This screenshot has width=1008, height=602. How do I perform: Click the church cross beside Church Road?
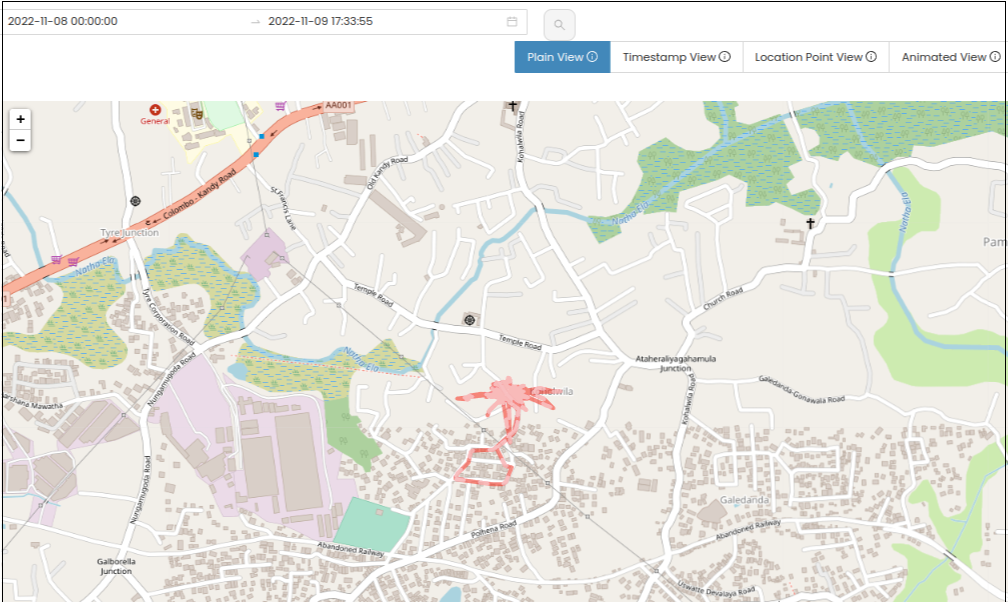[811, 223]
